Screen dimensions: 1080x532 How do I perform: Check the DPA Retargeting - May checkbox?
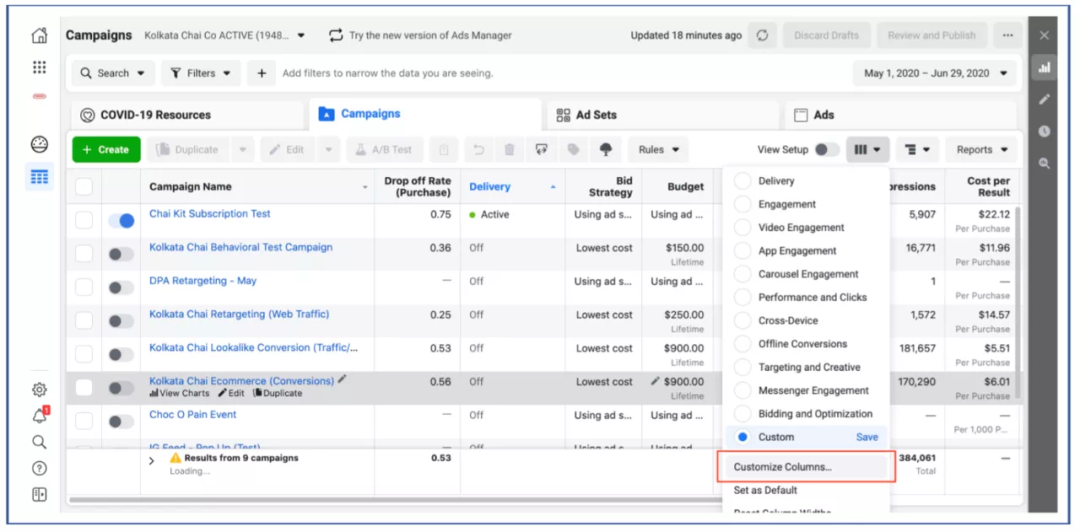coord(84,287)
